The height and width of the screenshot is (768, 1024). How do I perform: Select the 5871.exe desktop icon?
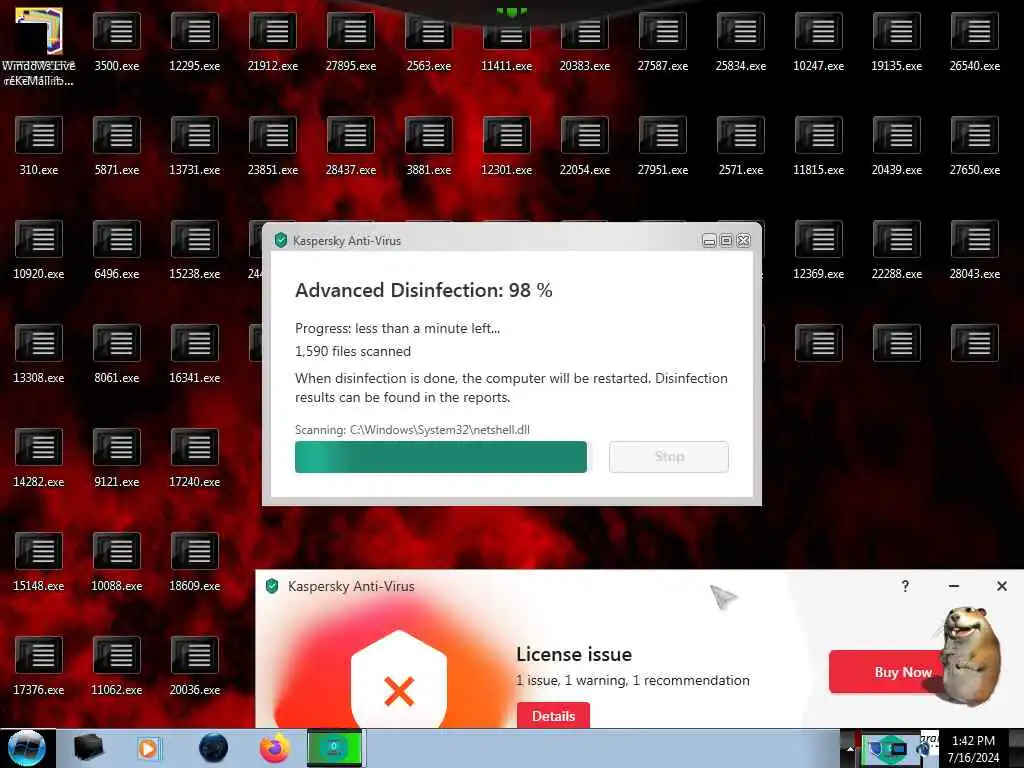117,135
